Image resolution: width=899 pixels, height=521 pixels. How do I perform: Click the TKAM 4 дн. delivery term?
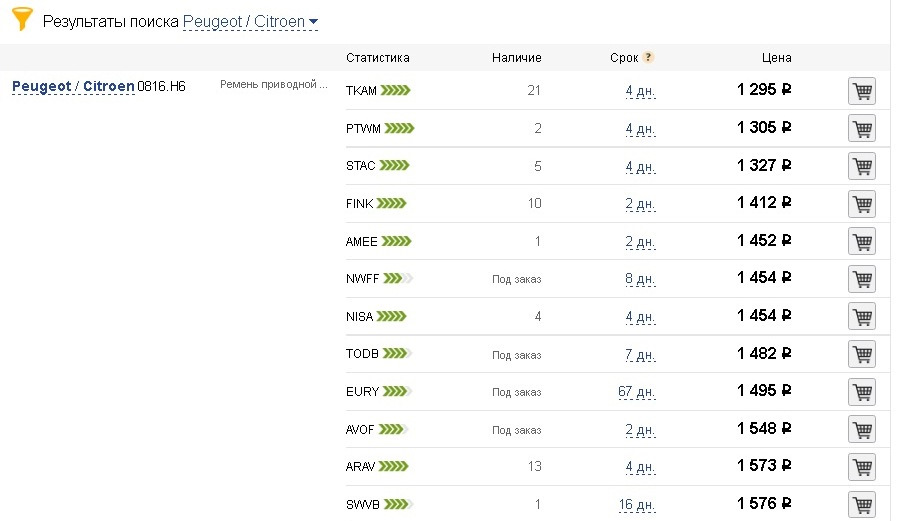pyautogui.click(x=640, y=91)
